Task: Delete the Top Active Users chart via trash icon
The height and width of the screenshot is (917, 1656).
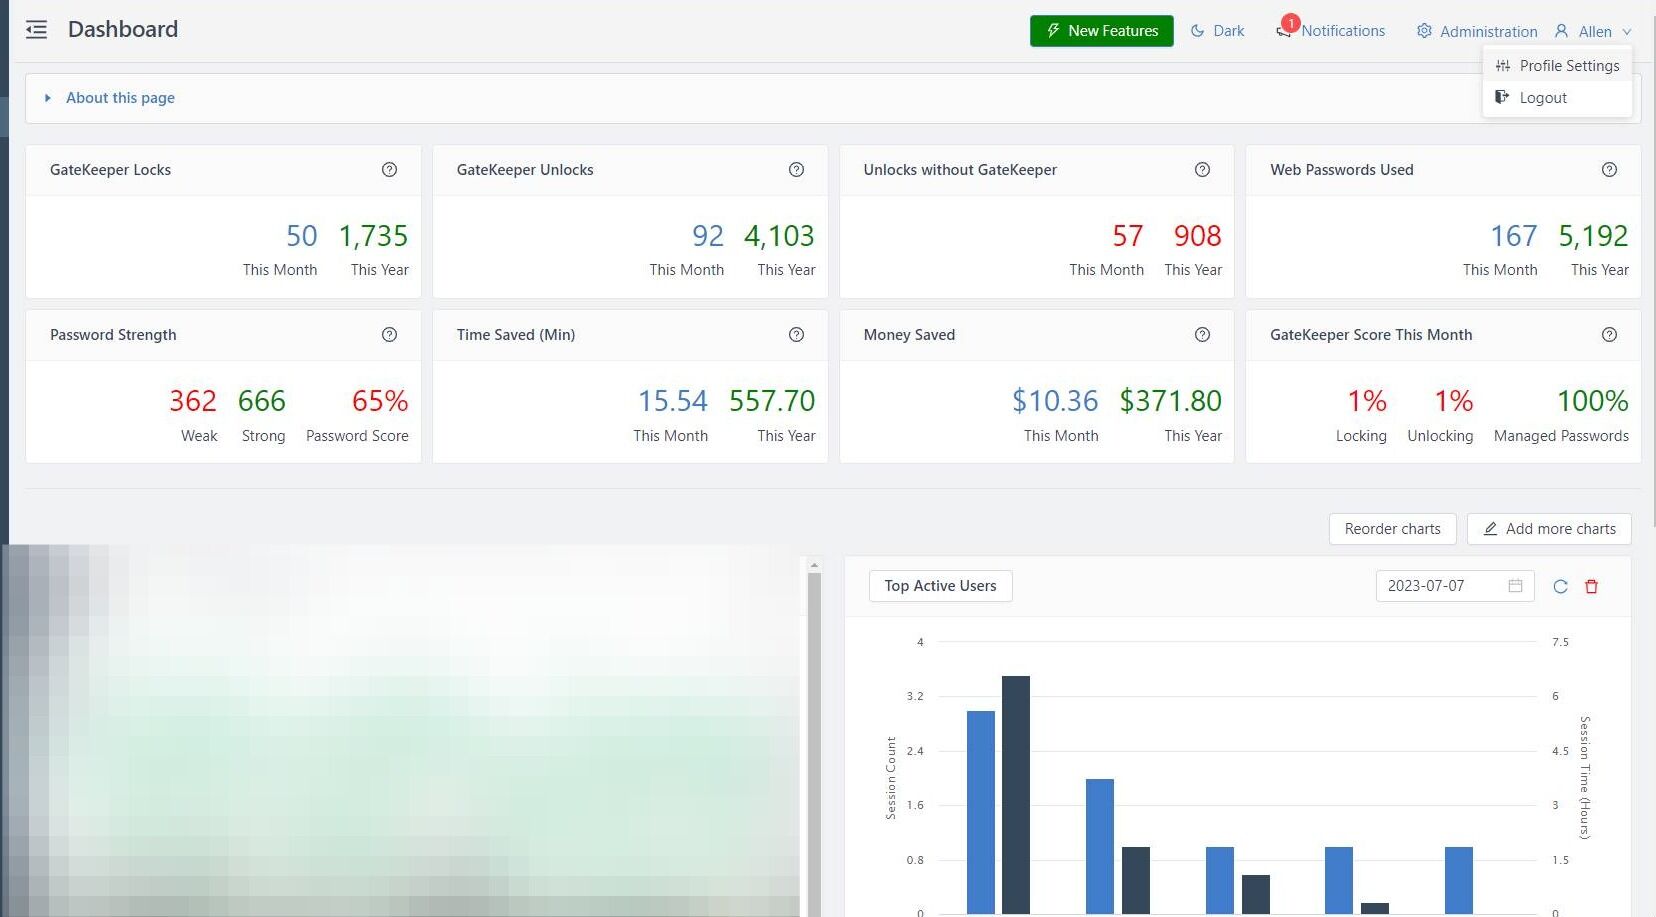Action: pyautogui.click(x=1591, y=586)
